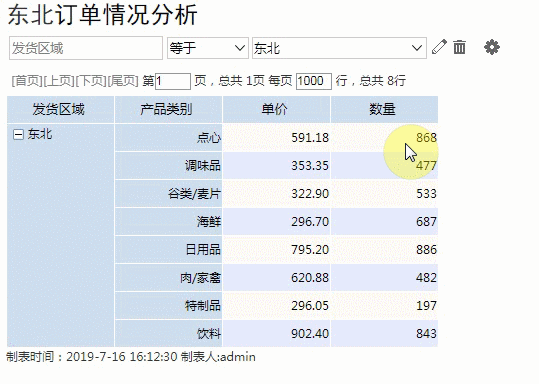Select the 产品类别 column header
The image size is (539, 384).
point(168,110)
